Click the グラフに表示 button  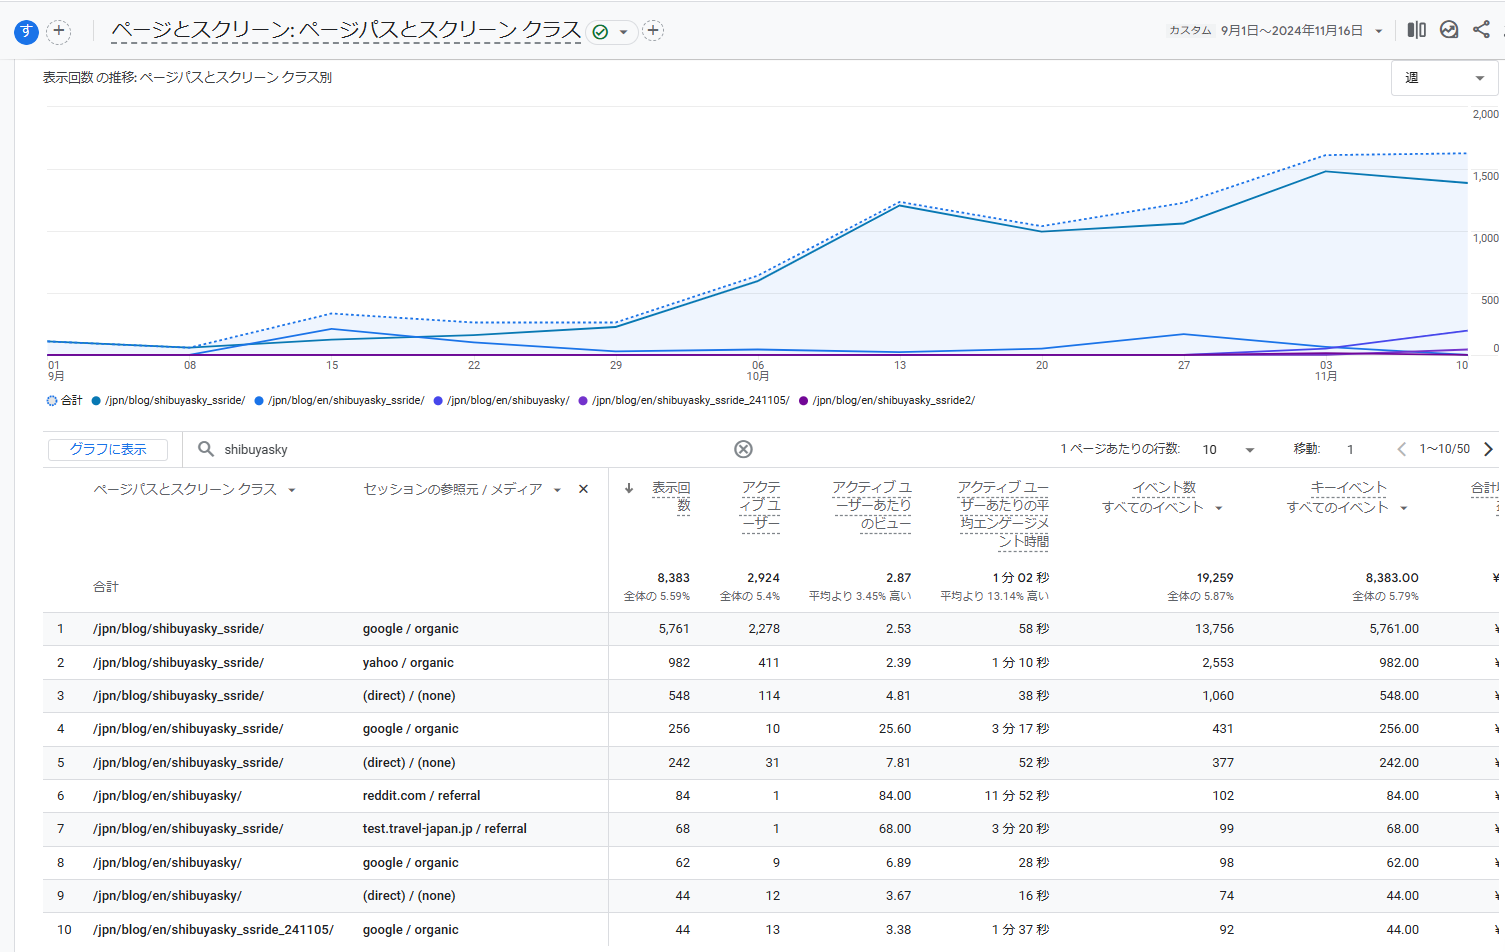click(x=108, y=449)
